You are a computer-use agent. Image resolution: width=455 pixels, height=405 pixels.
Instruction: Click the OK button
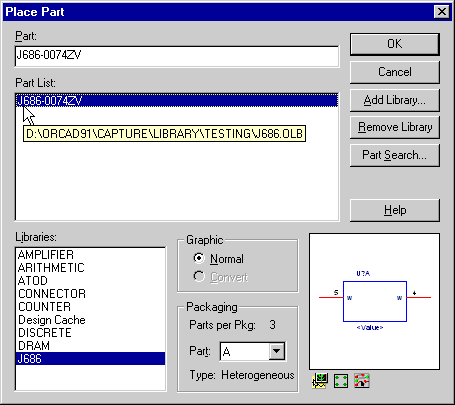tap(395, 44)
